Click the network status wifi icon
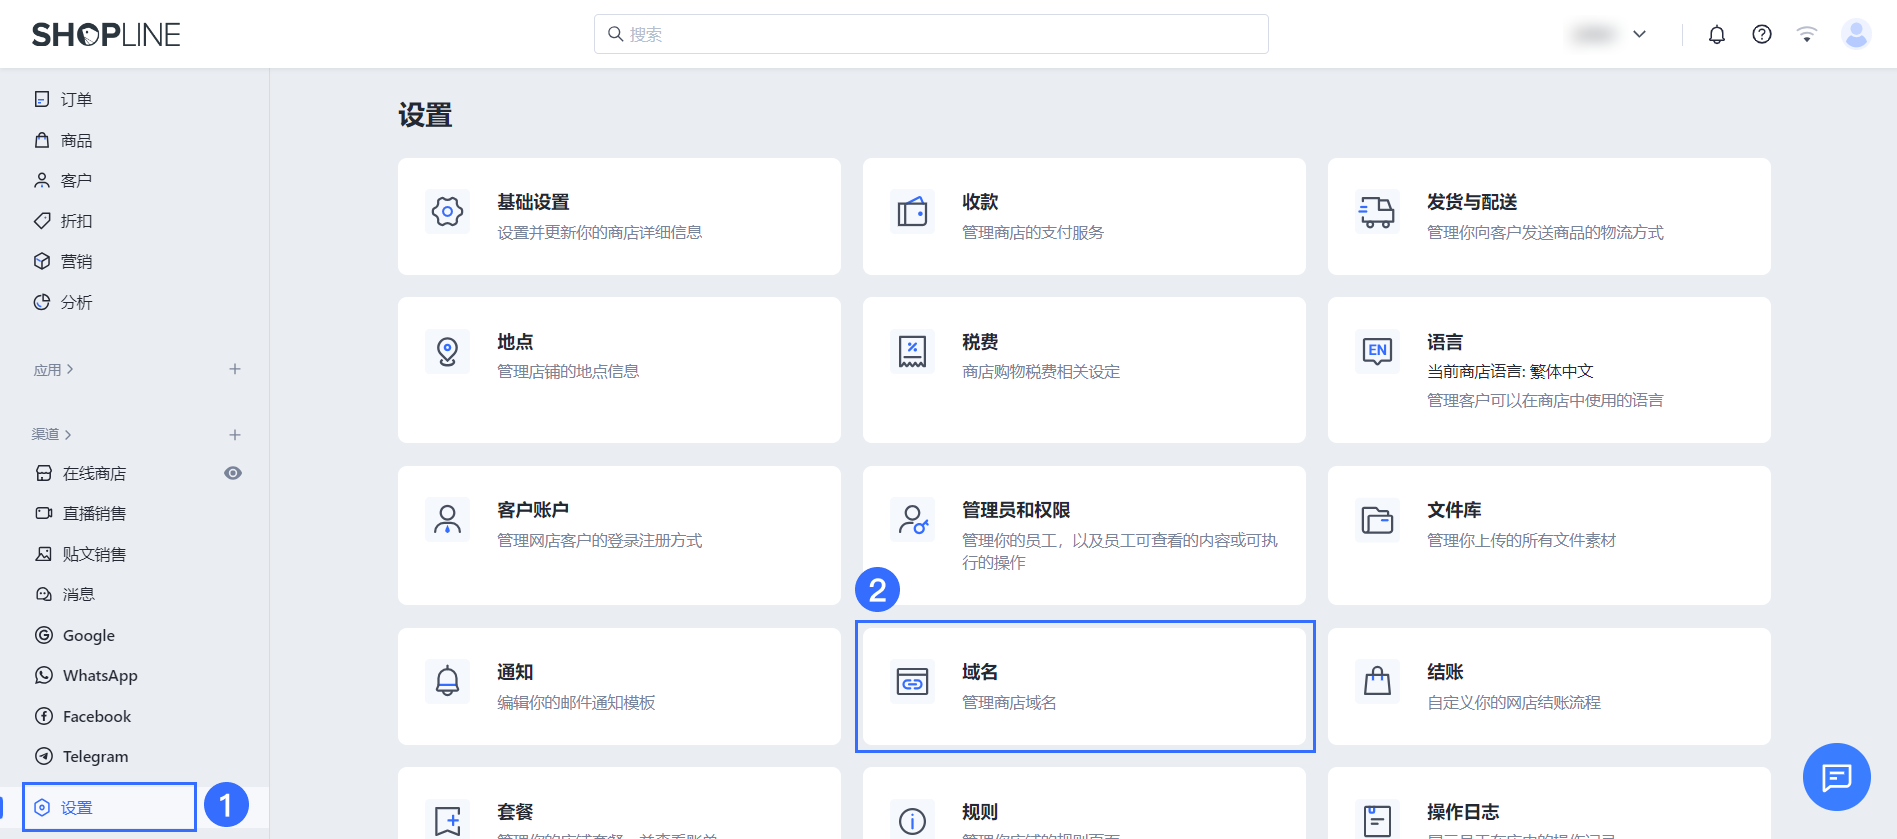The width and height of the screenshot is (1897, 839). (1806, 35)
